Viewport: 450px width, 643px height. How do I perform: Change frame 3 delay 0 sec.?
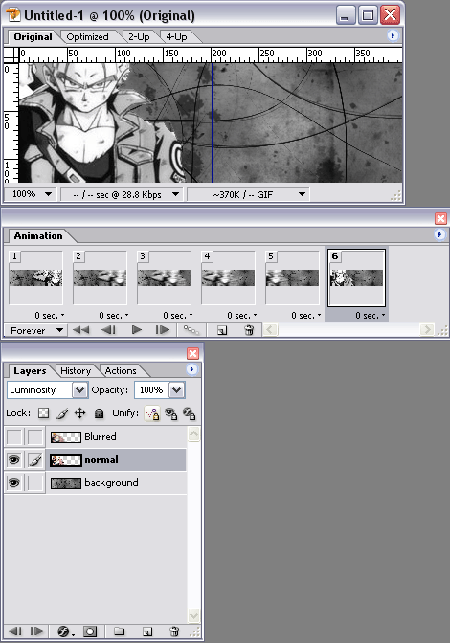[178, 316]
